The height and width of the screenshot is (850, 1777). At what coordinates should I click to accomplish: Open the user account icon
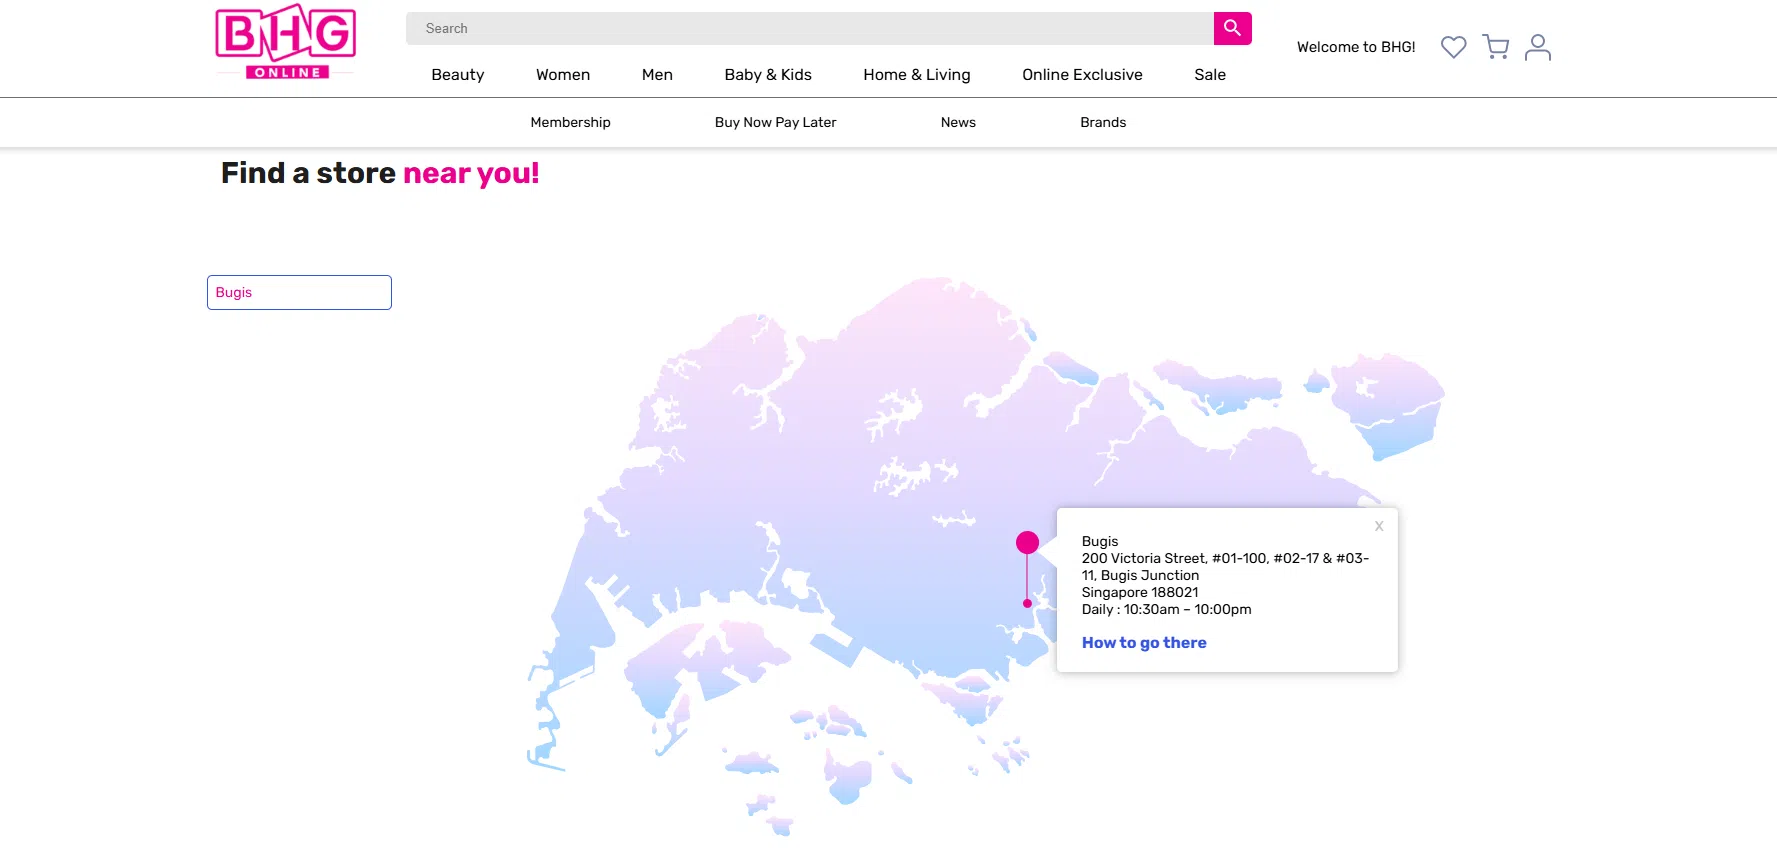click(1537, 47)
